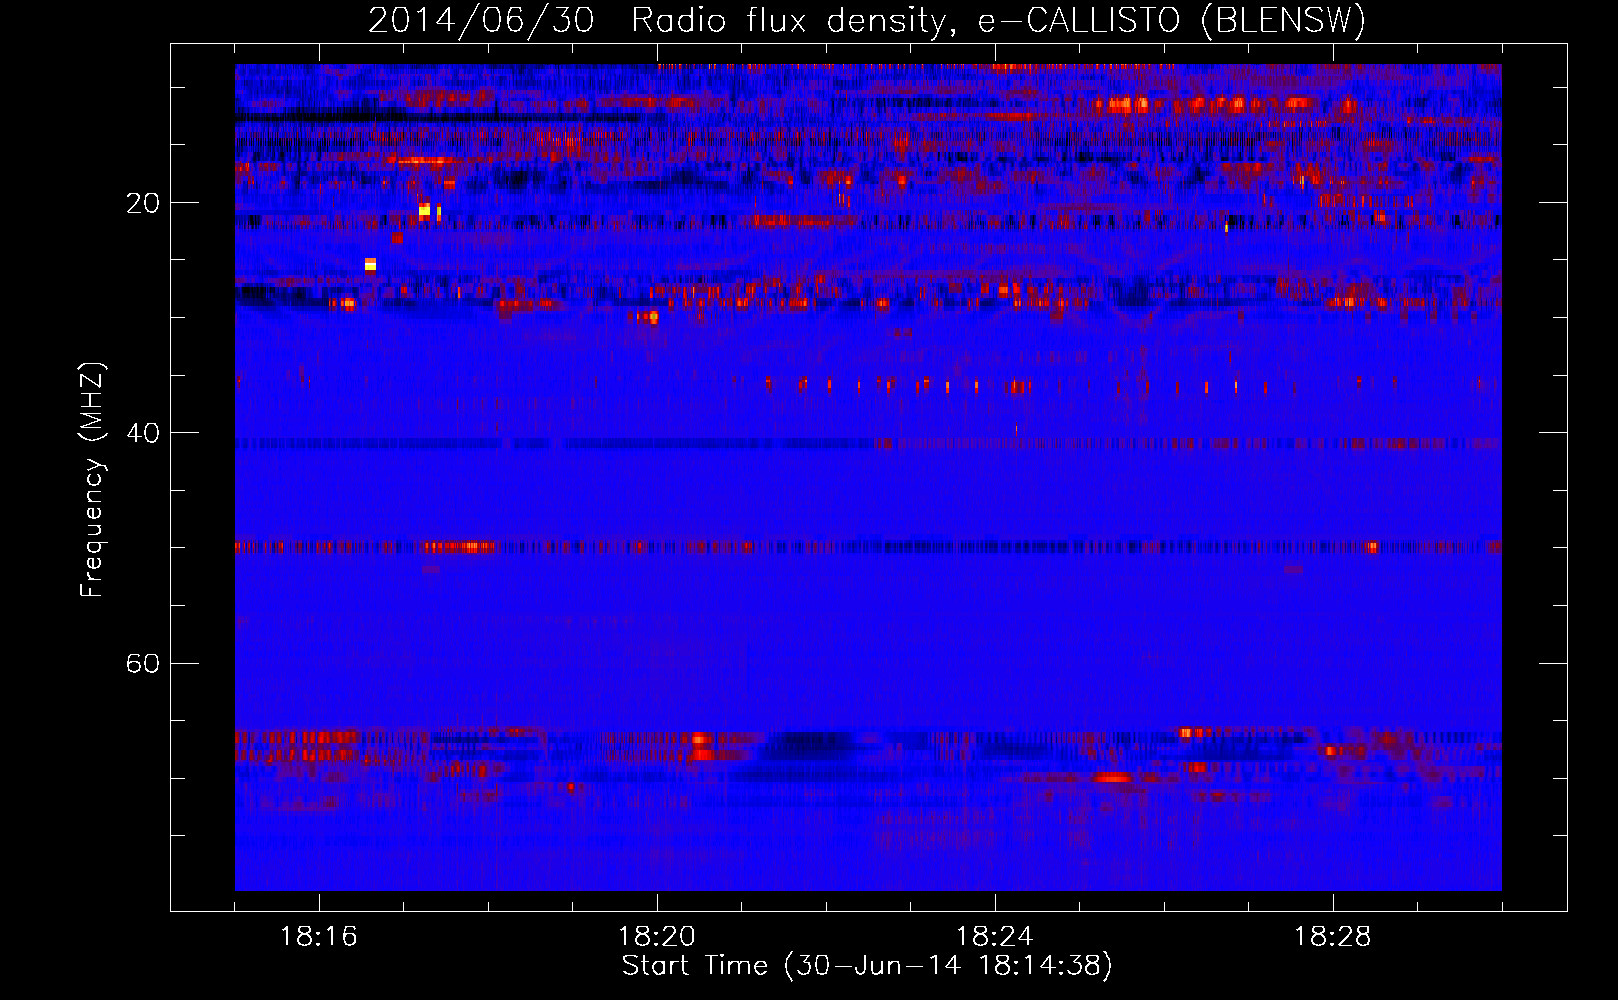Click the 40 frequency tick label
Screen dimensions: 1618x1000
[x=142, y=433]
